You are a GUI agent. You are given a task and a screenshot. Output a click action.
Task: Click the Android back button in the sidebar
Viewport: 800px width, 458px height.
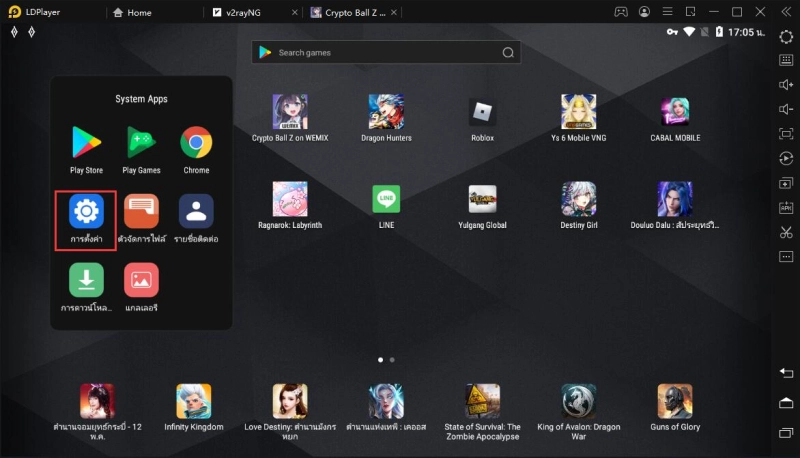point(786,373)
